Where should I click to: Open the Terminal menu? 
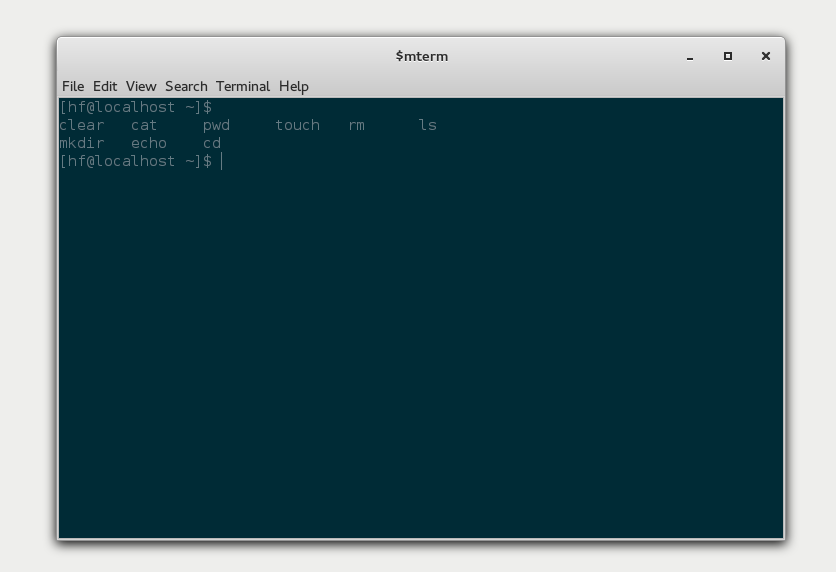[x=243, y=86]
